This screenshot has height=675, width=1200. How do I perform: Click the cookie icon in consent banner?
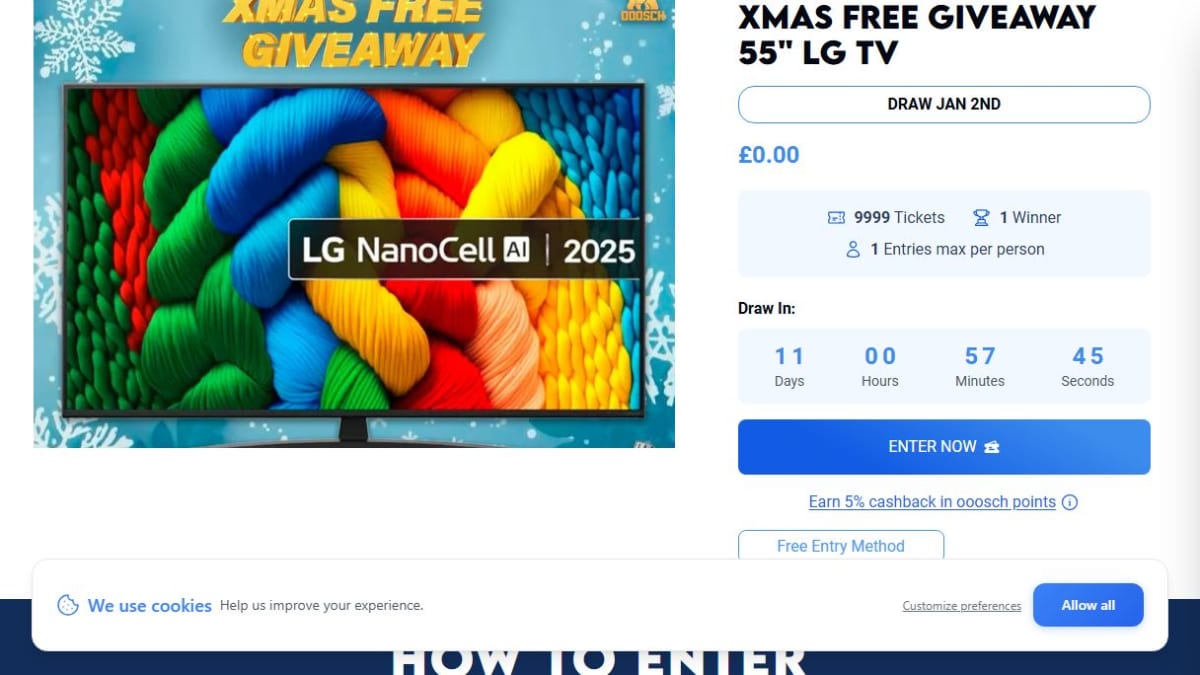tap(68, 605)
